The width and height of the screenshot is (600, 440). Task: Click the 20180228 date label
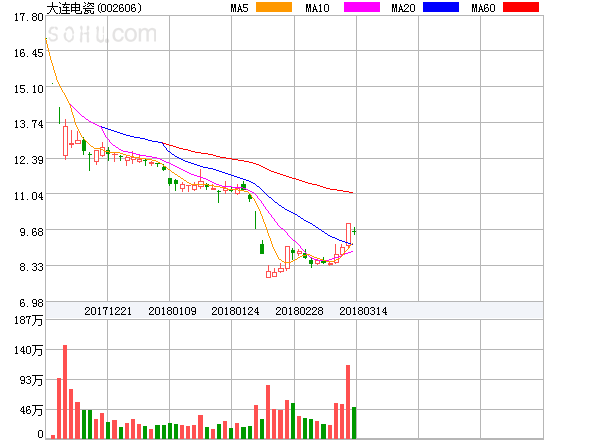pyautogui.click(x=299, y=311)
